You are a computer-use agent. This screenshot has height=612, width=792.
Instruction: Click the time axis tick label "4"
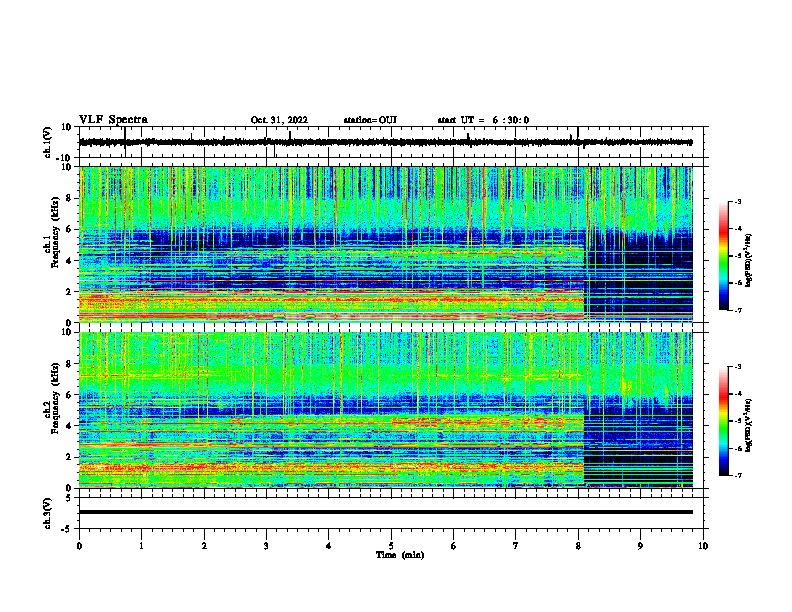[329, 546]
